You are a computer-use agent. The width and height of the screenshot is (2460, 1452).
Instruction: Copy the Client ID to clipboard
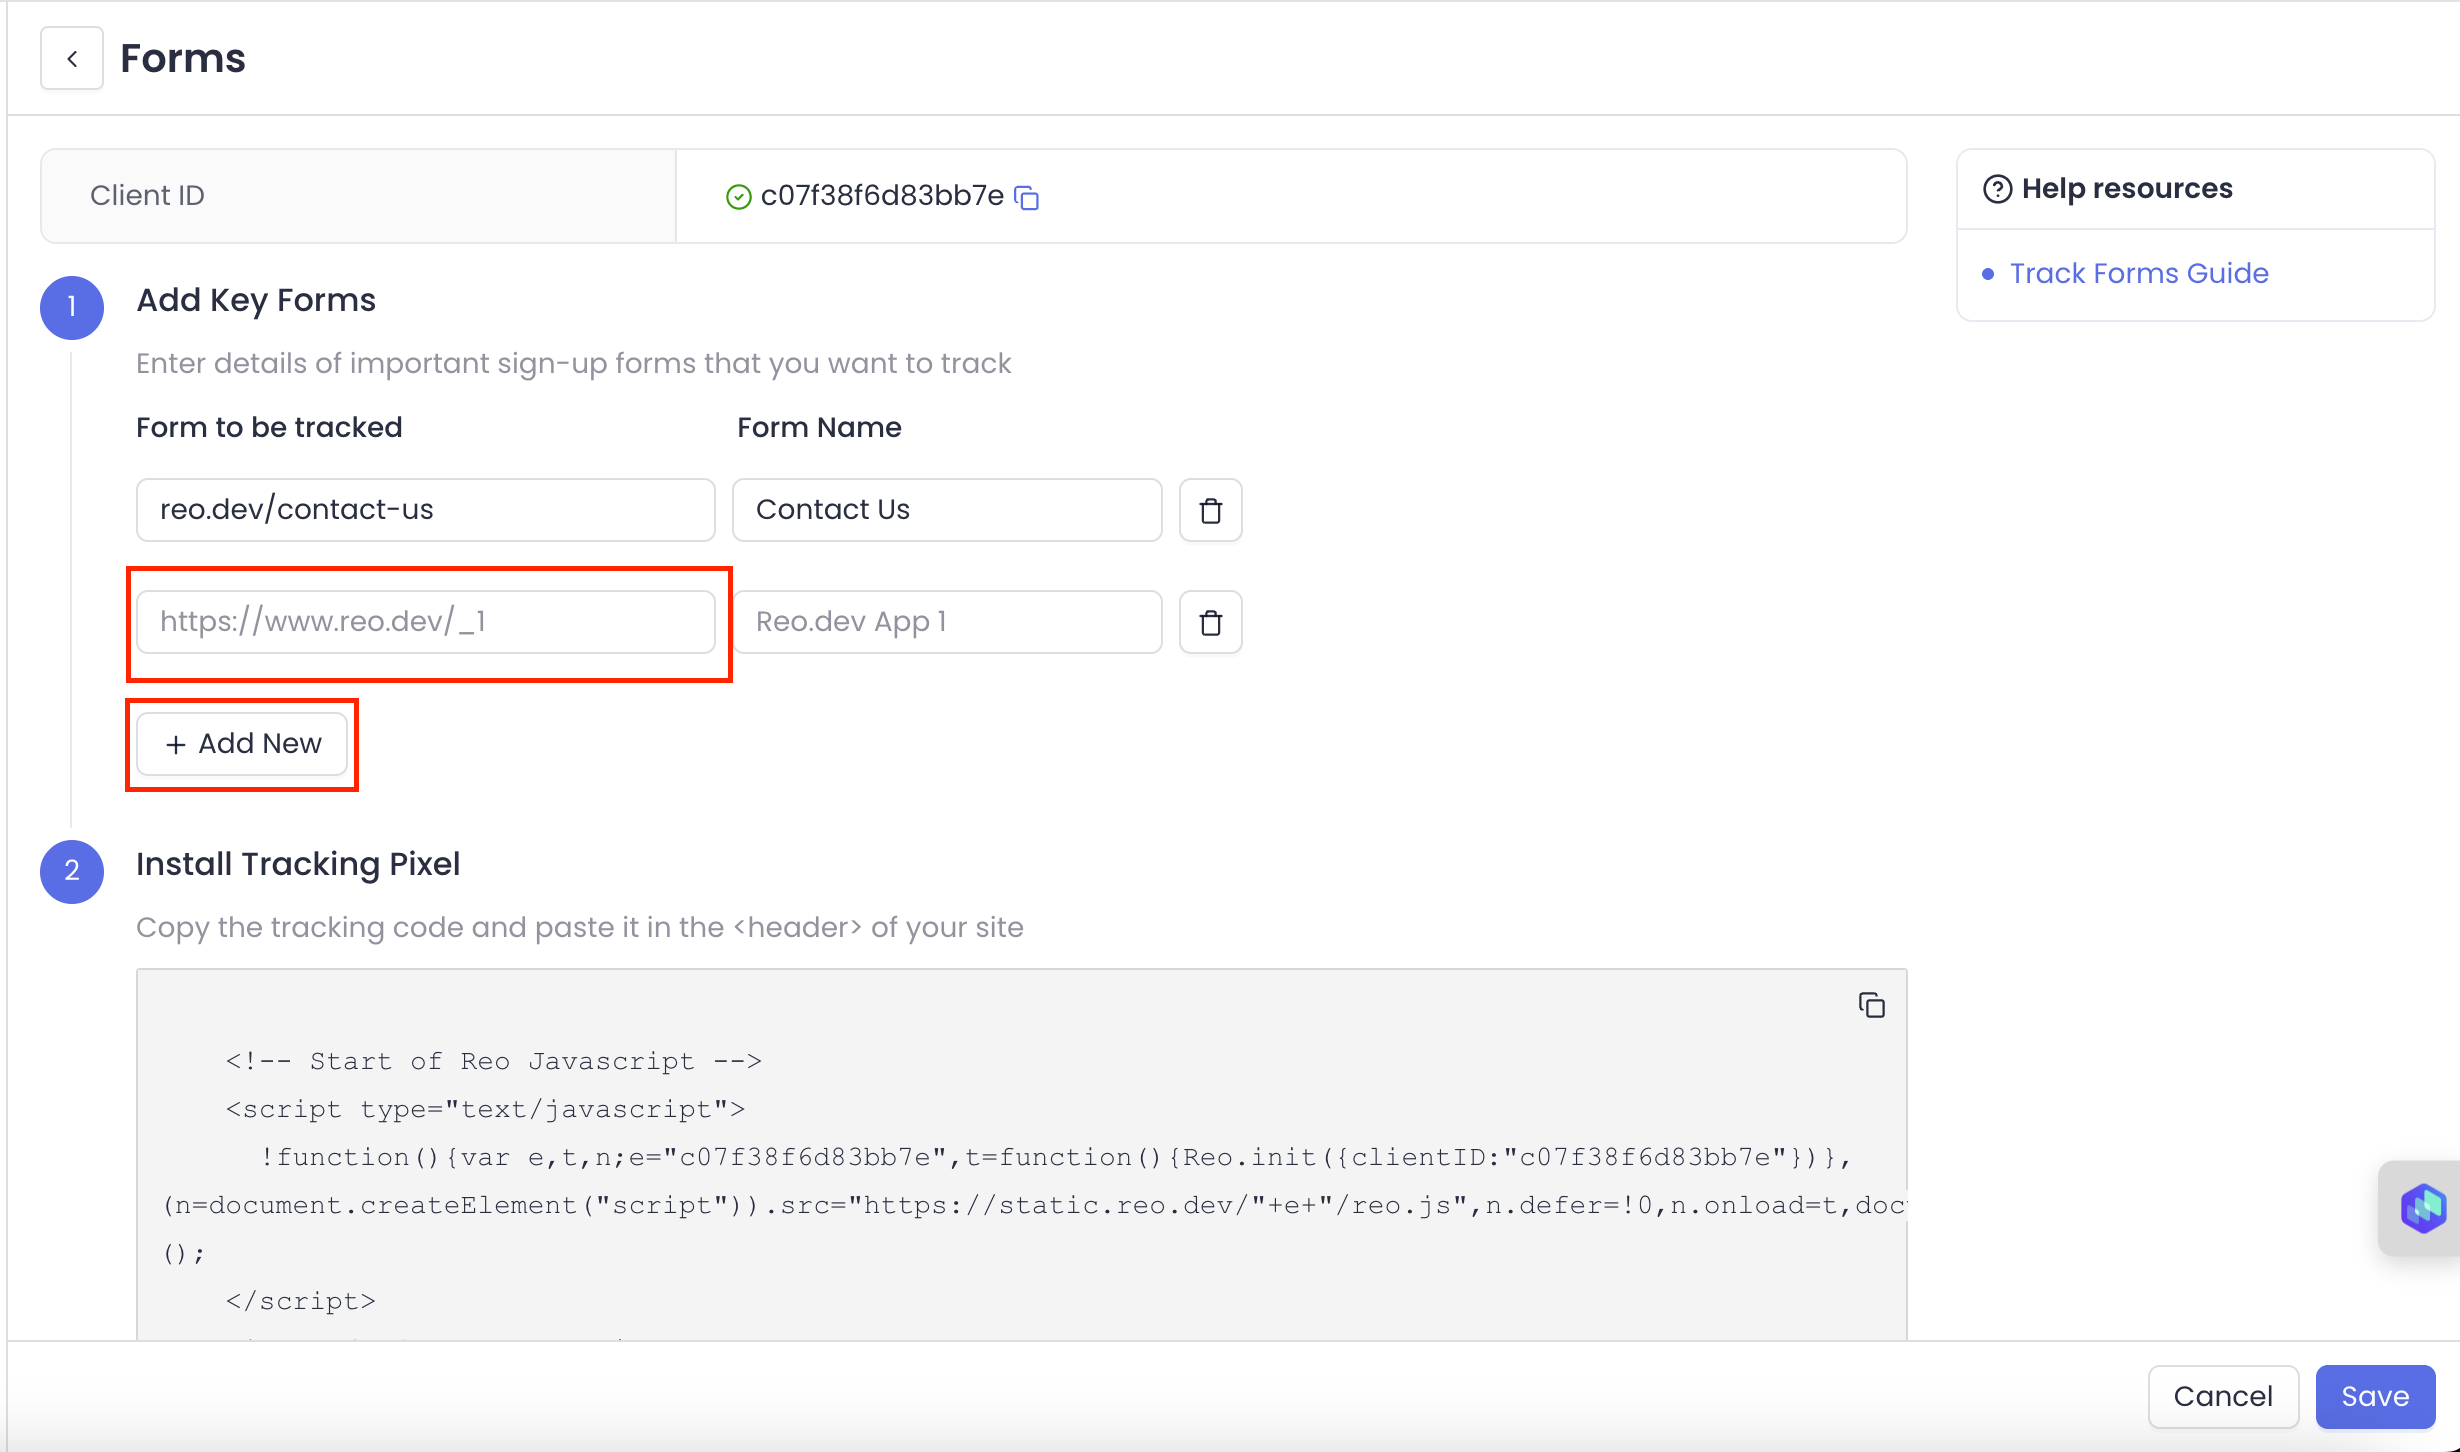pos(1027,197)
